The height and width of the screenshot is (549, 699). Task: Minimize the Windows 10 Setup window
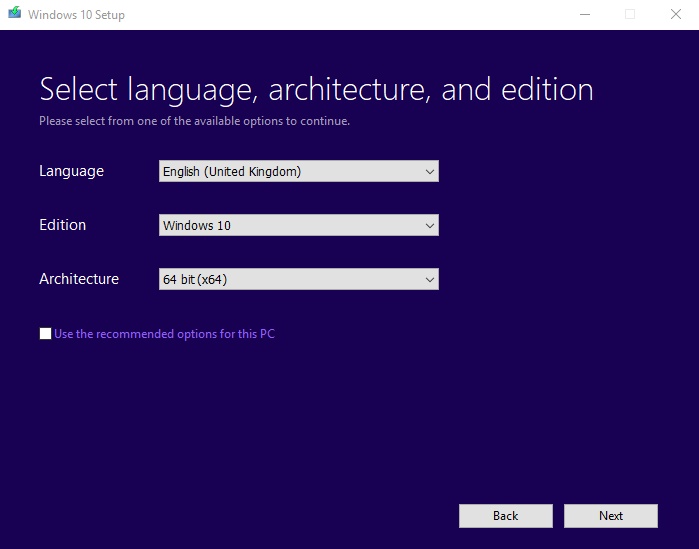[x=585, y=14]
